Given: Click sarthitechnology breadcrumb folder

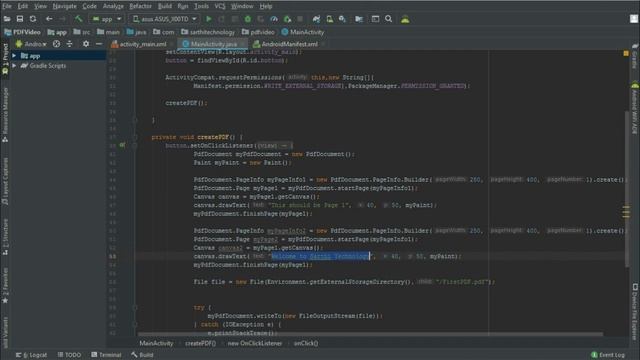Looking at the screenshot, I should click(x=208, y=32).
